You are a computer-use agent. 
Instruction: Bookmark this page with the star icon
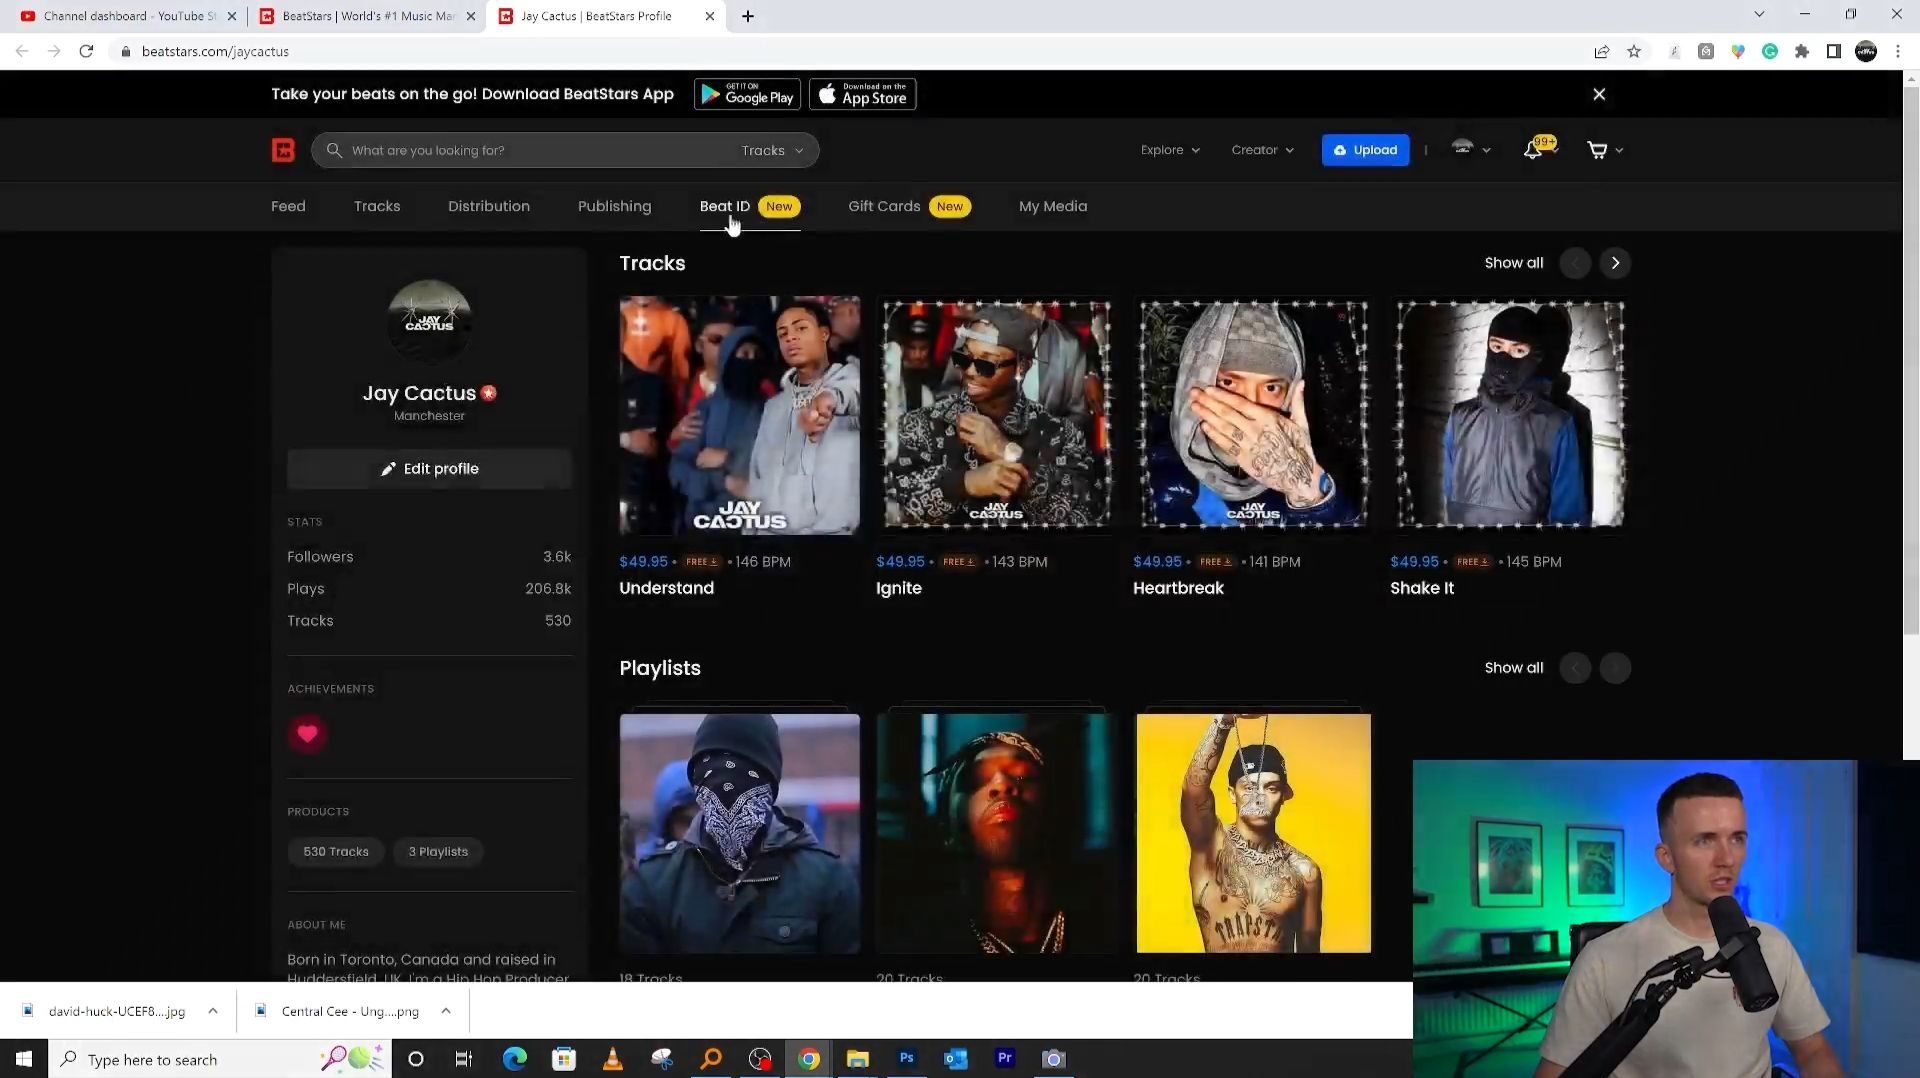[1634, 51]
